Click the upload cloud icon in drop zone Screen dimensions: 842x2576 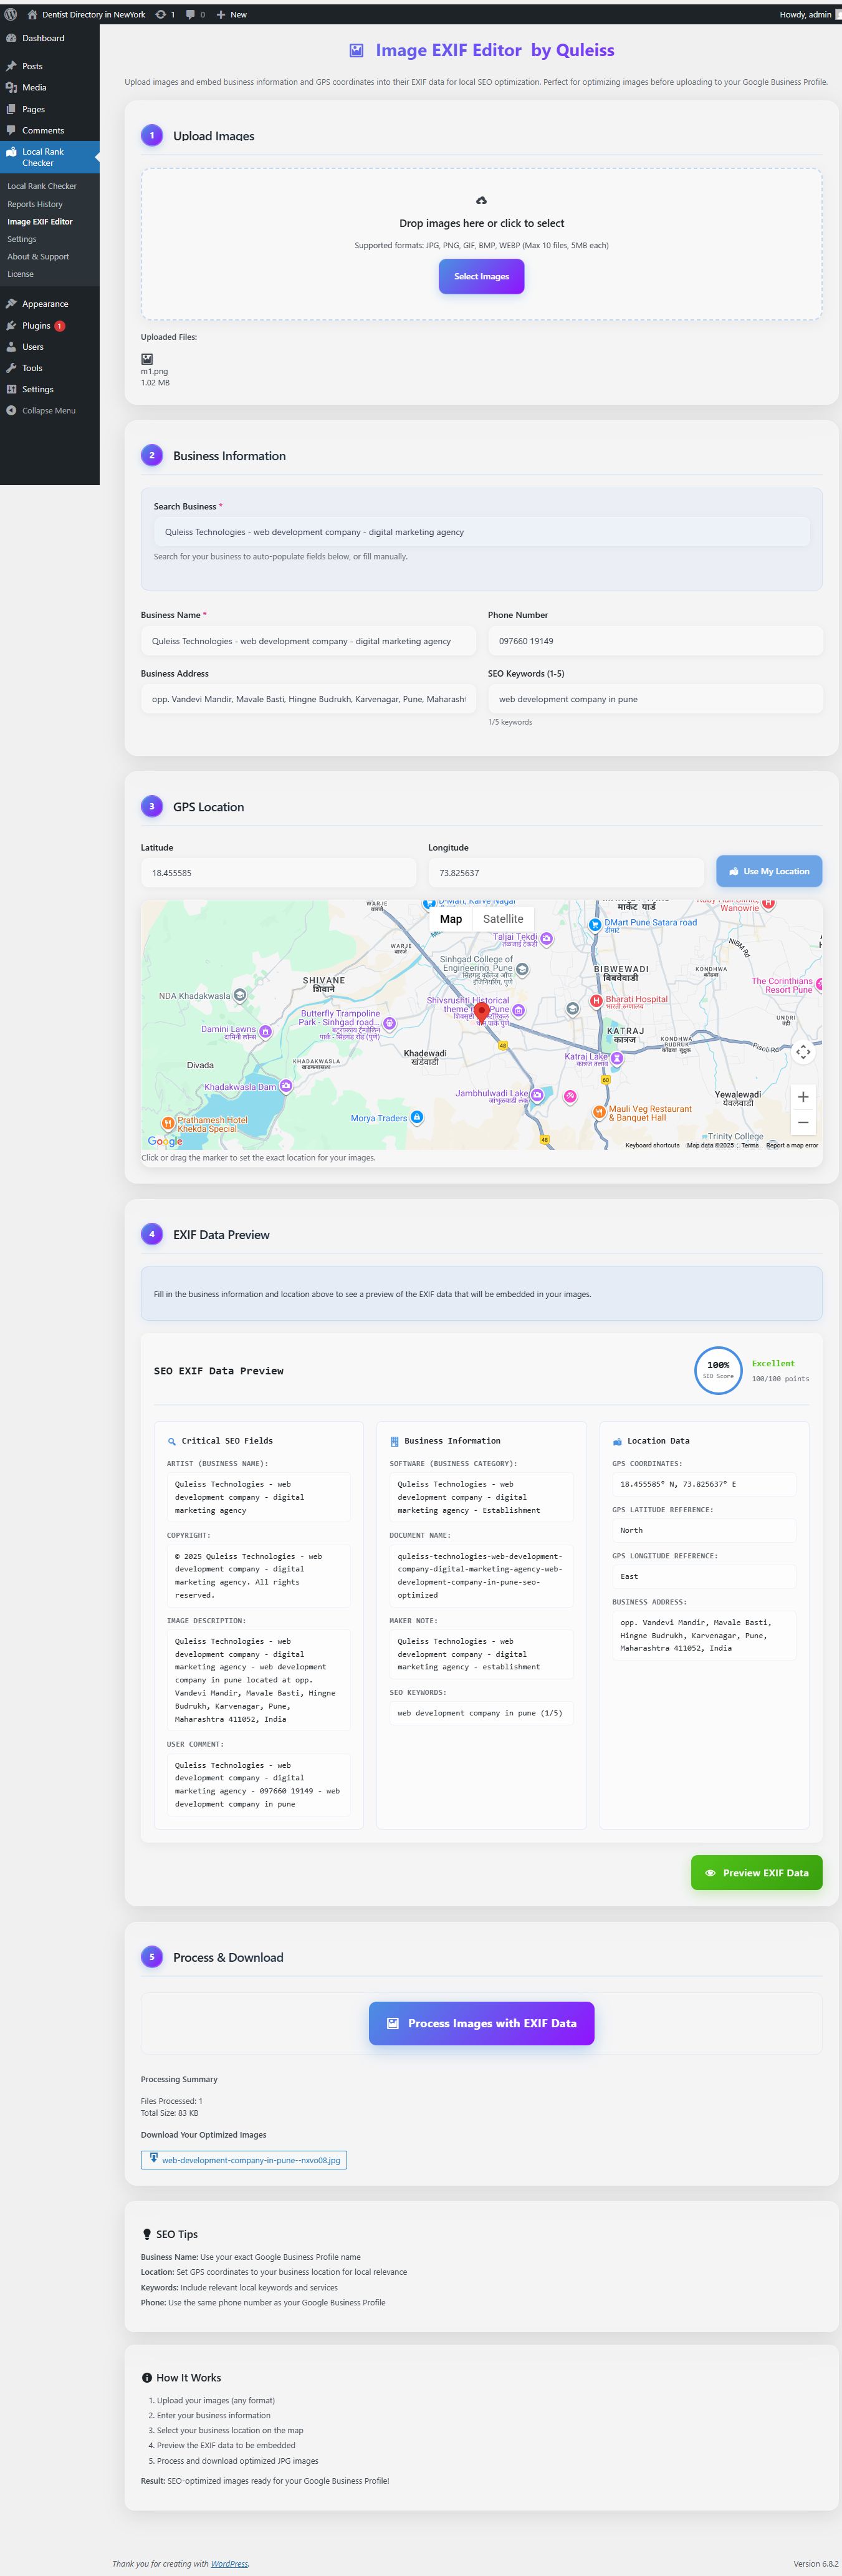click(x=481, y=200)
